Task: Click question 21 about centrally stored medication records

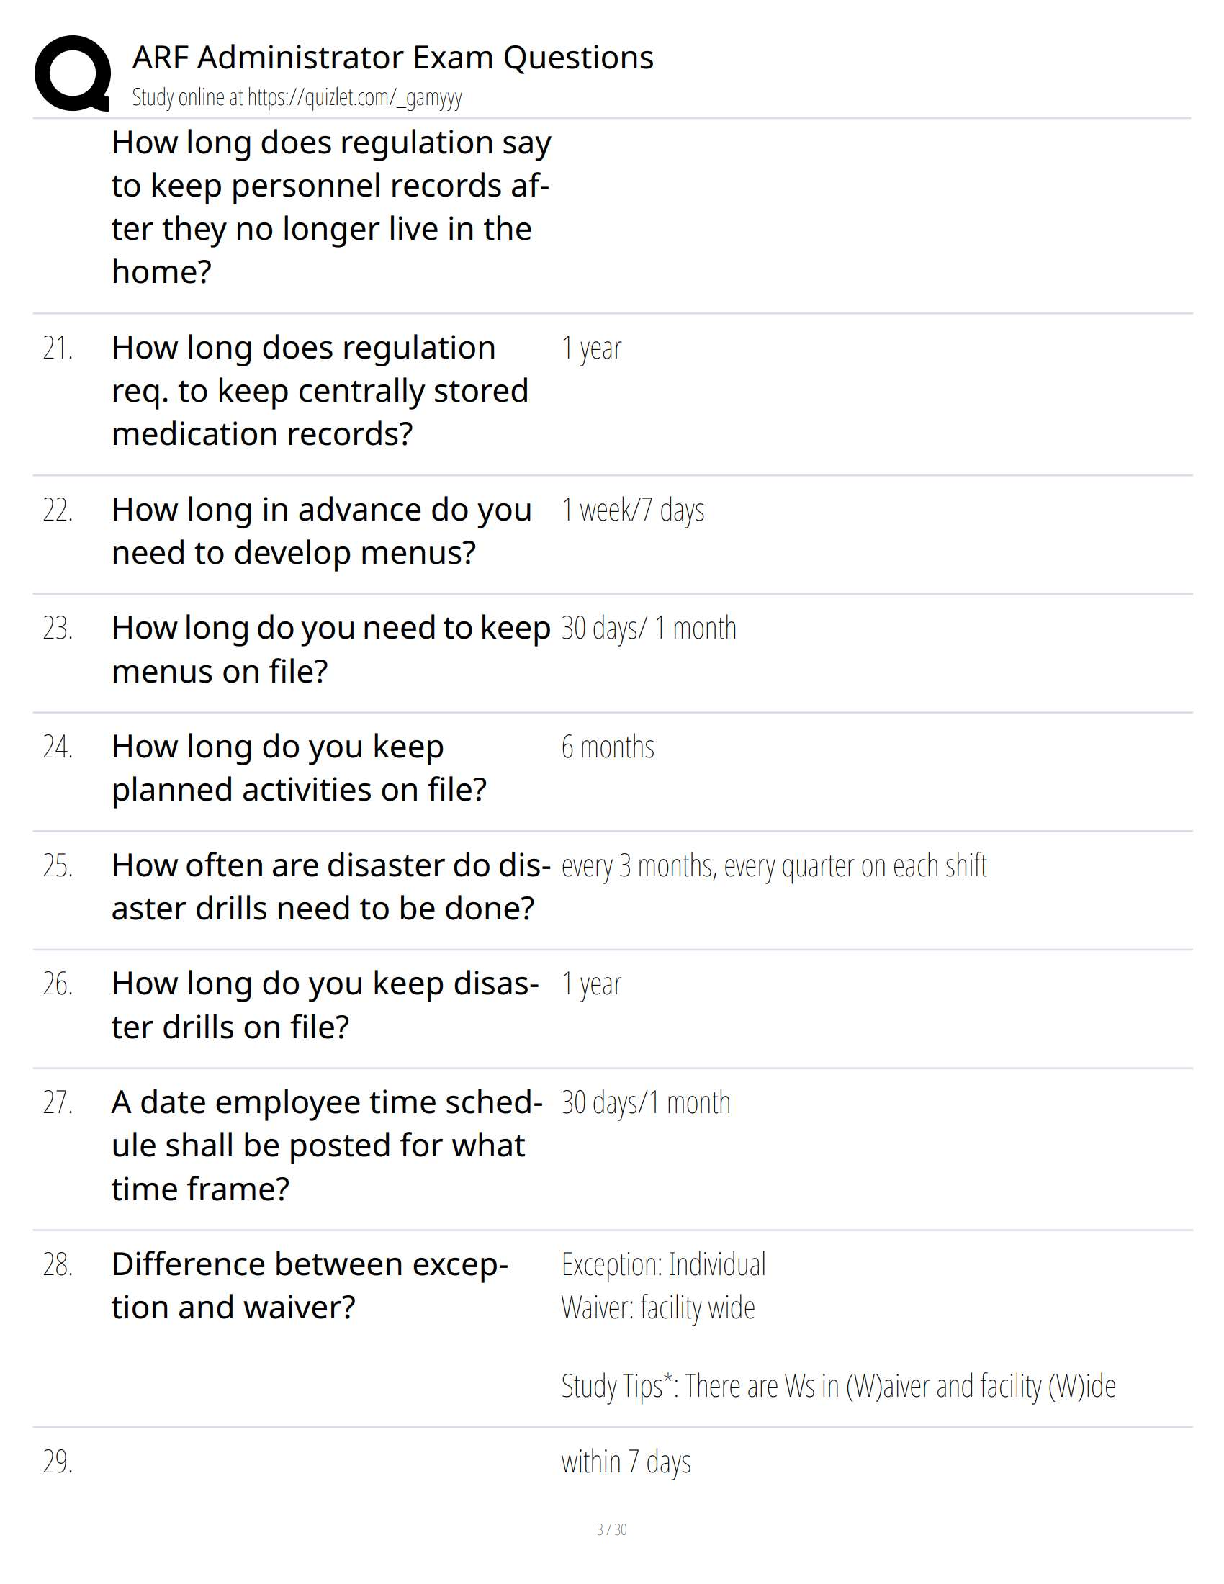Action: point(320,391)
